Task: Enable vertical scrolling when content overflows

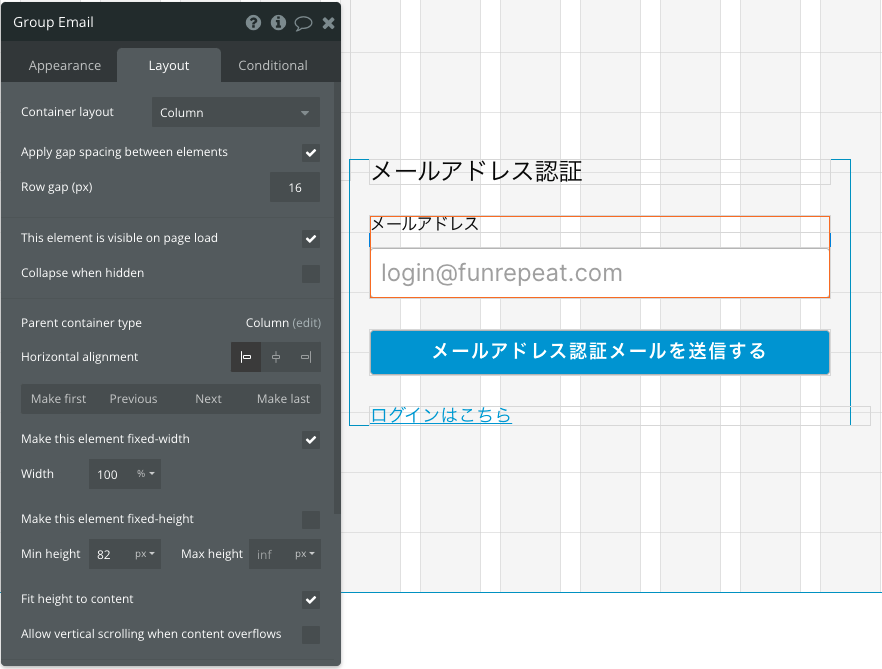Action: [x=310, y=635]
